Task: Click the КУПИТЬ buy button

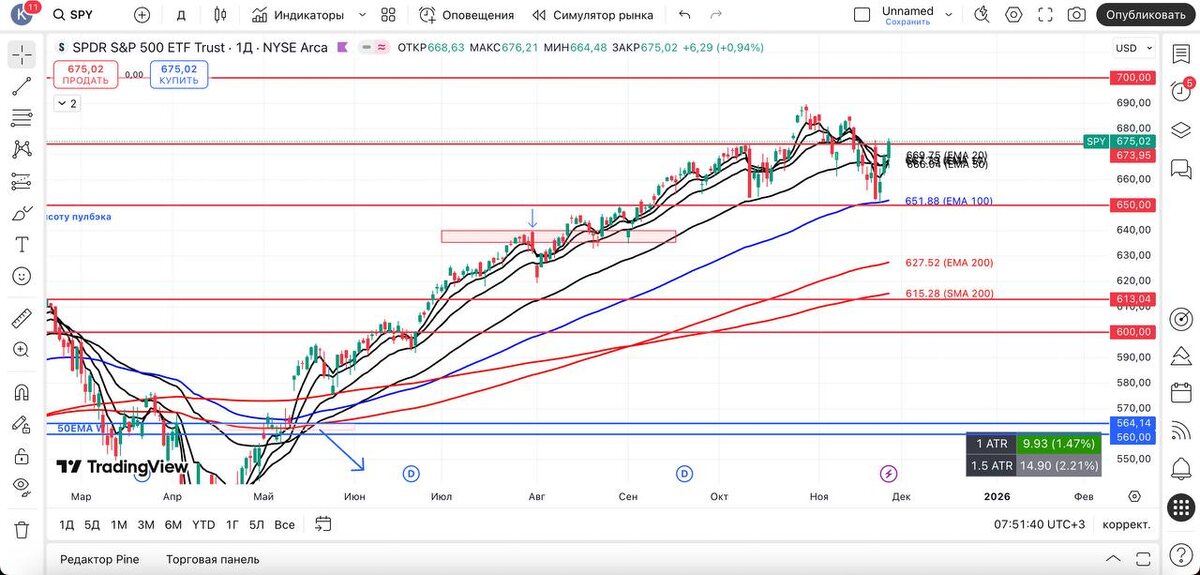Action: click(x=178, y=74)
